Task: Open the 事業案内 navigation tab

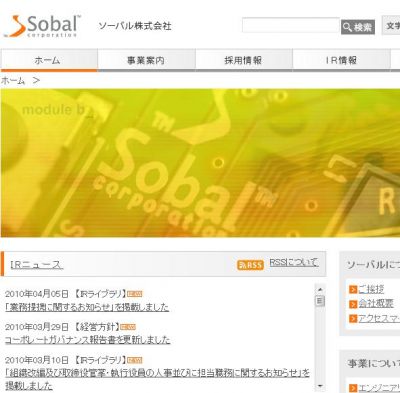Action: [146, 60]
